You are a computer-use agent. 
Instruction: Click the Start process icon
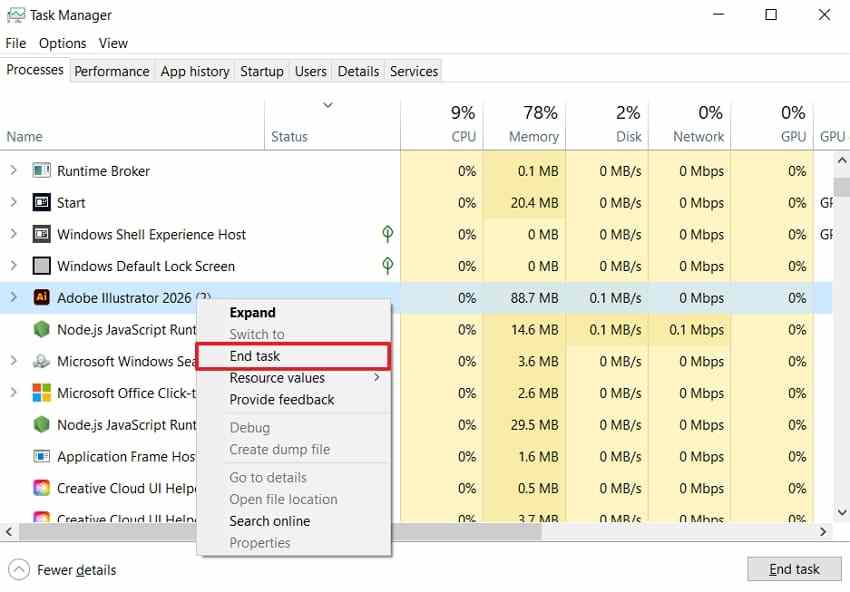[42, 203]
